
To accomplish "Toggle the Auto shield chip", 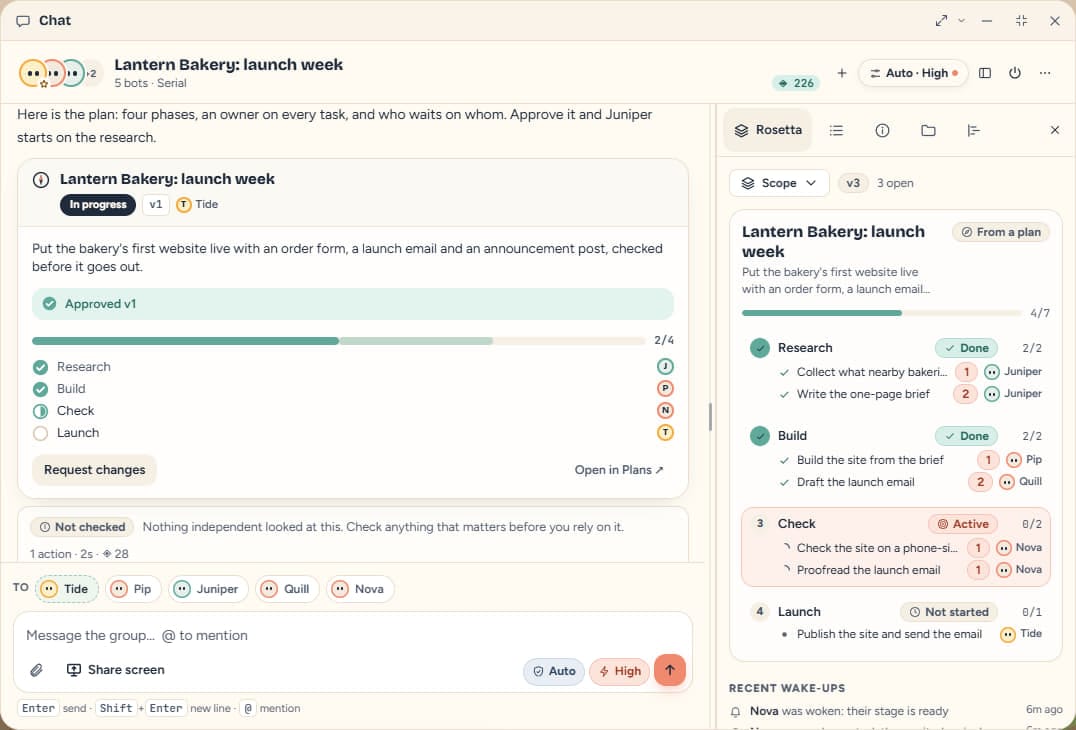I will coord(554,671).
